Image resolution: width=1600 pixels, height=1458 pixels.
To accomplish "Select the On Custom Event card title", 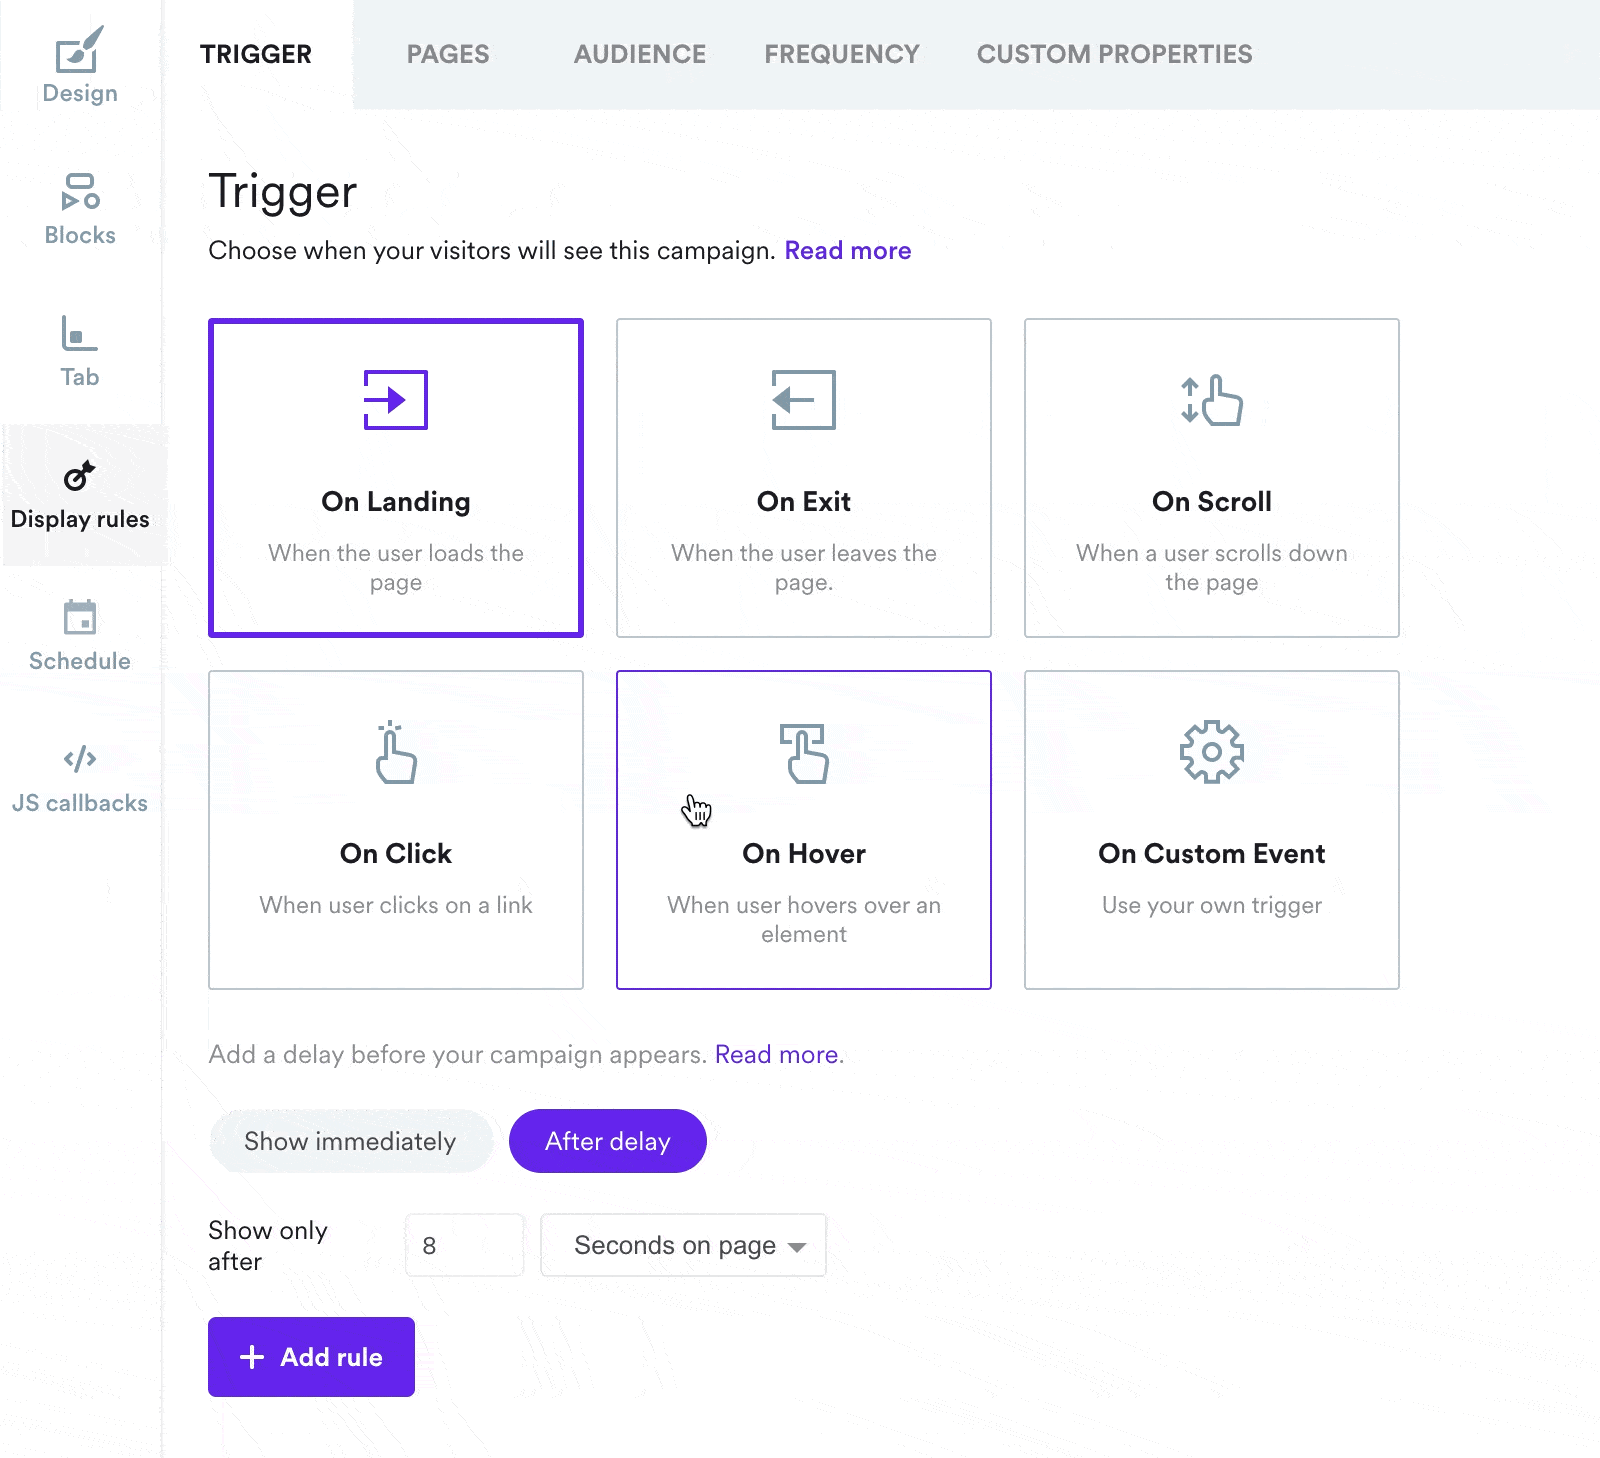I will tap(1212, 854).
